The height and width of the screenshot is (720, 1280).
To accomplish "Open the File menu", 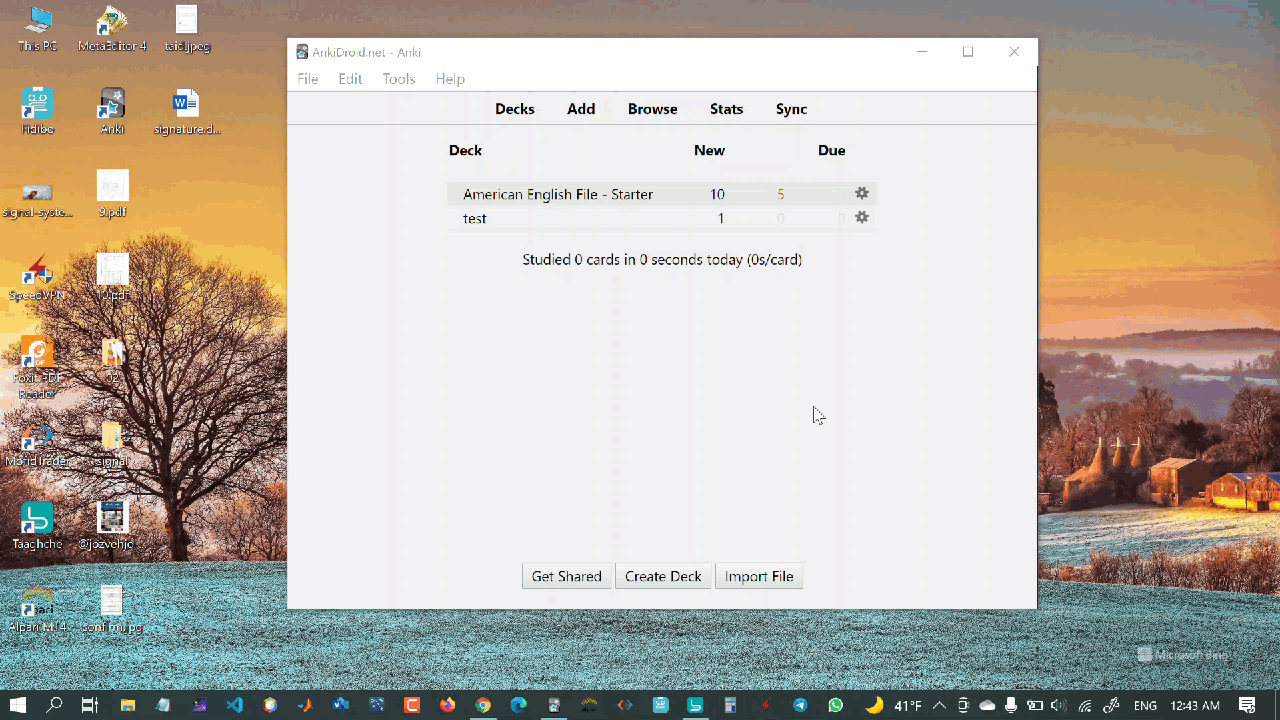I will 308,79.
